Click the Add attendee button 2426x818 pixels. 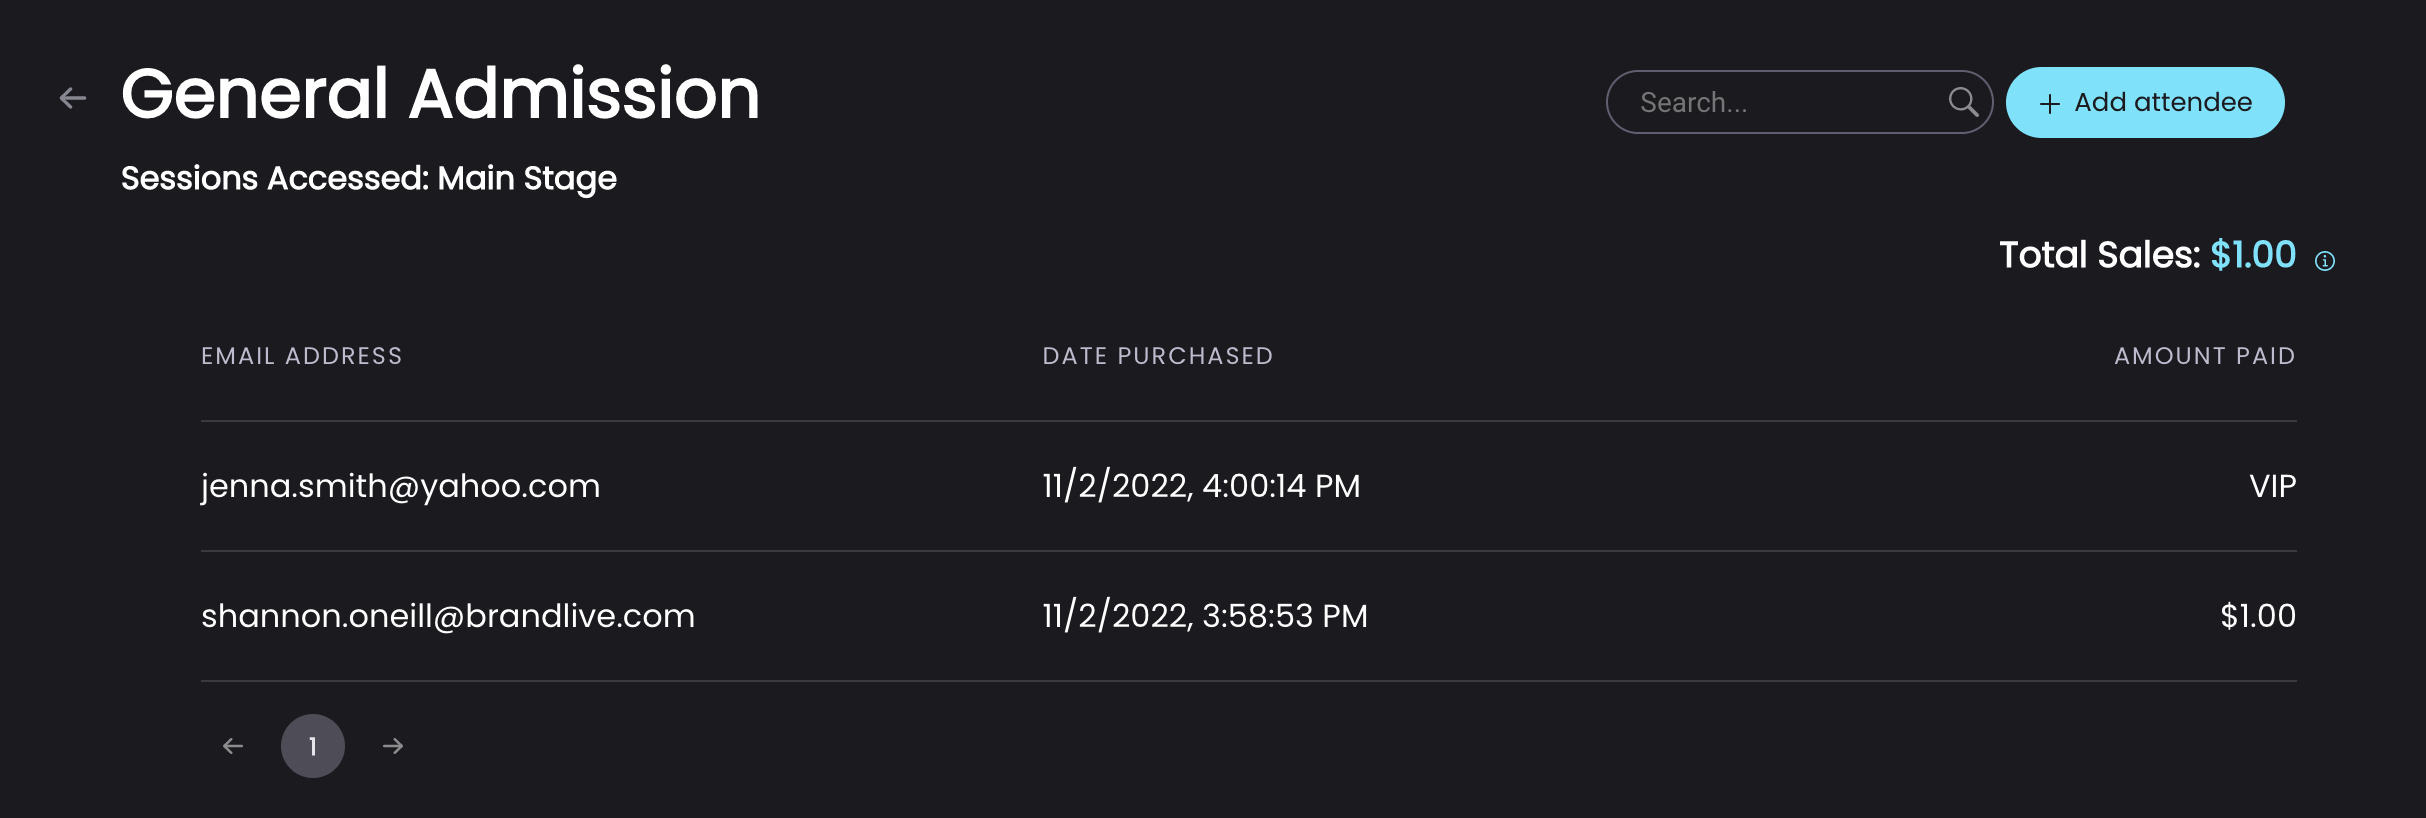click(2145, 102)
